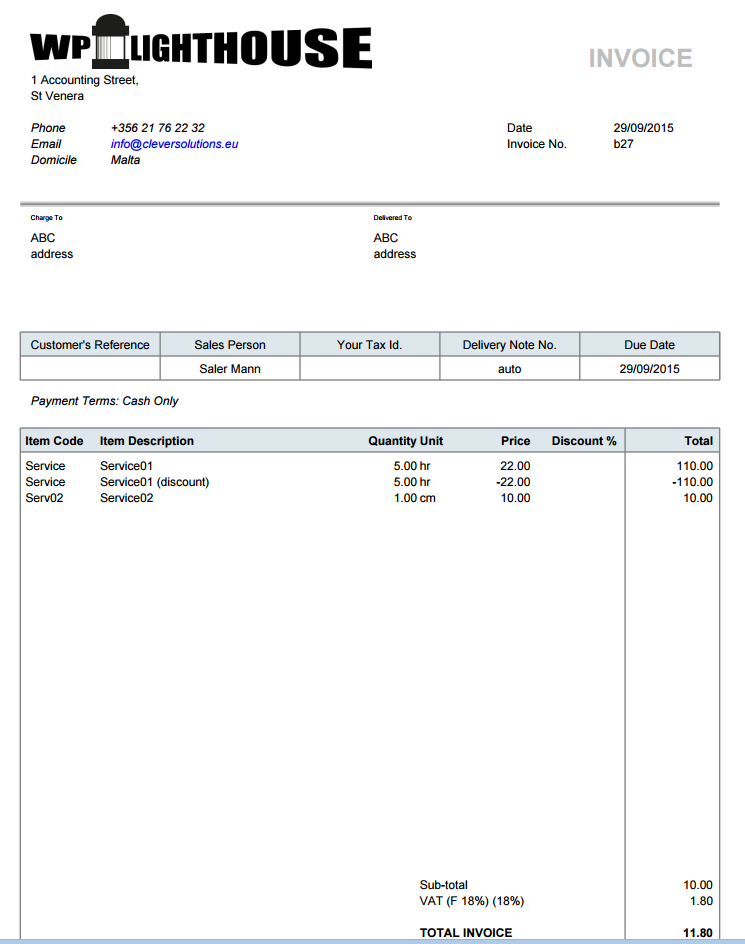Image resolution: width=745 pixels, height=944 pixels.
Task: Click the -110.00 total amount
Action: pos(692,482)
